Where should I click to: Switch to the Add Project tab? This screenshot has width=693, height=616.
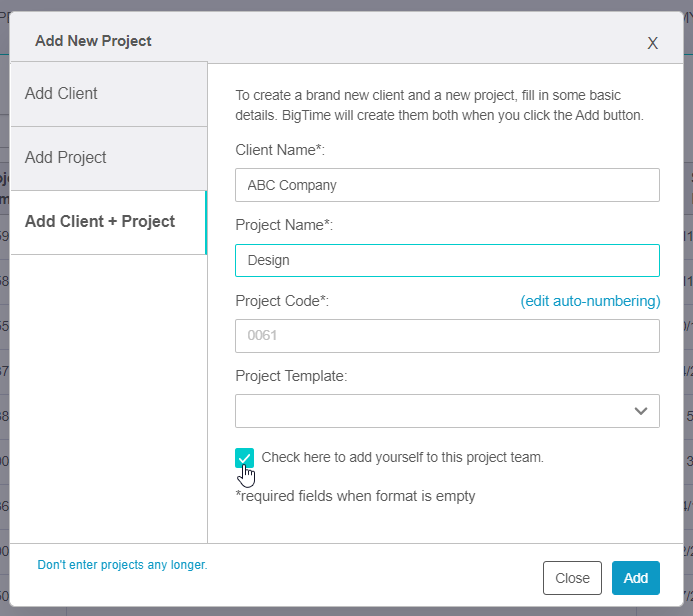click(108, 158)
